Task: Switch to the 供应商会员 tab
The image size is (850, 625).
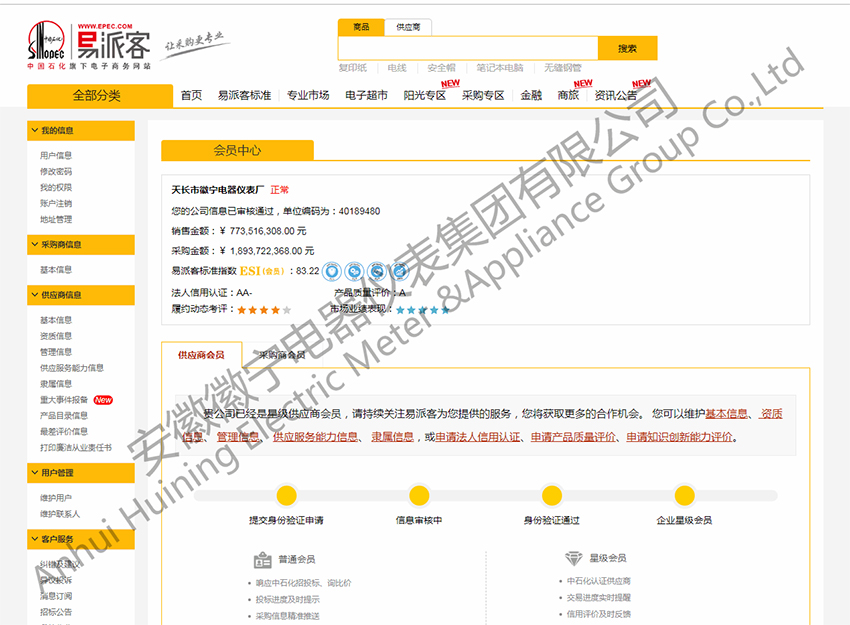Action: click(x=201, y=355)
